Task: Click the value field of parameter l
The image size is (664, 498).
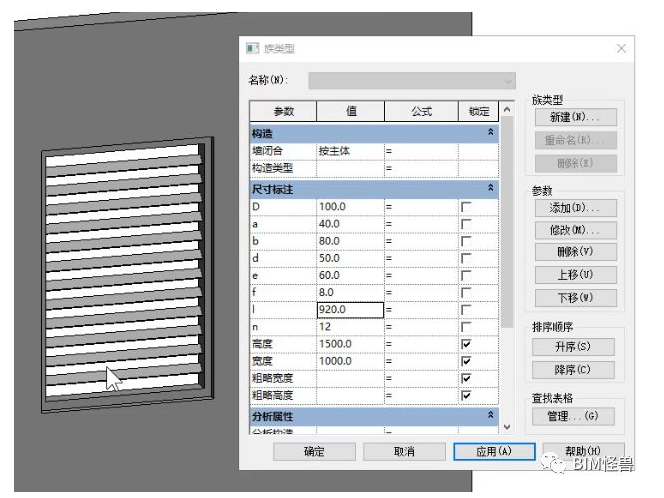Action: coord(350,310)
